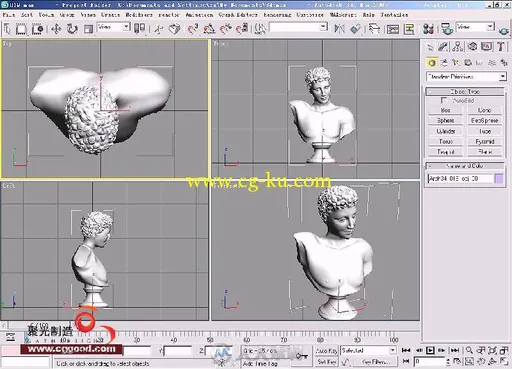Click the Quick Render teapot icon
Screen dimensions: 512x369
click(x=504, y=31)
